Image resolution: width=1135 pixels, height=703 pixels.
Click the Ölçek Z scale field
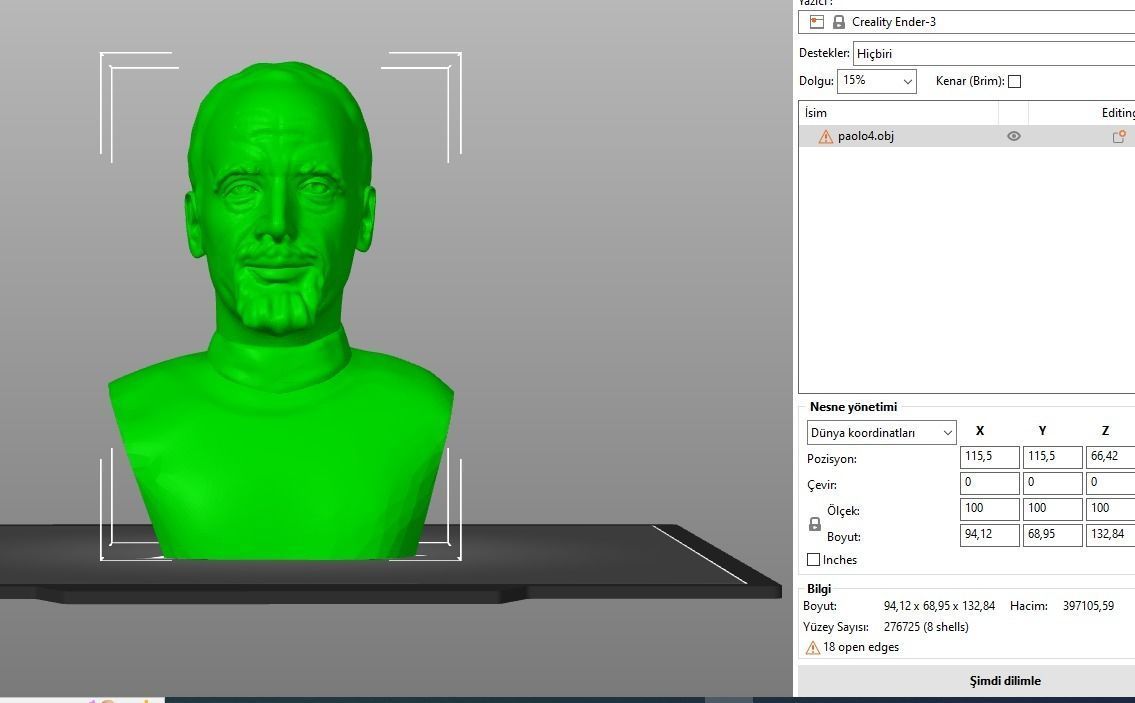(1111, 509)
